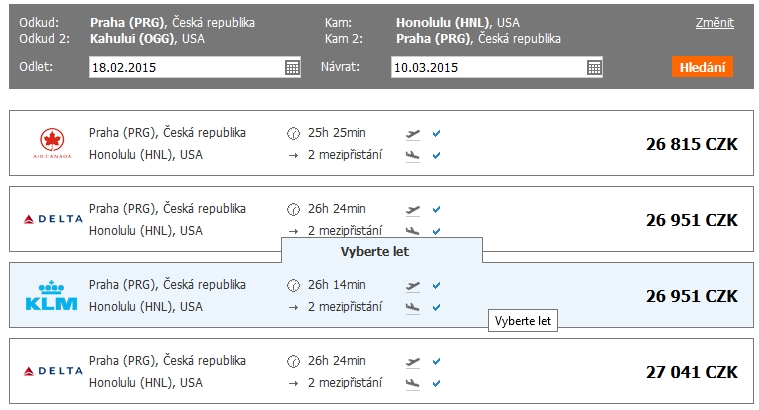Open the departure date calendar icon
The image size is (759, 410).
click(292, 67)
